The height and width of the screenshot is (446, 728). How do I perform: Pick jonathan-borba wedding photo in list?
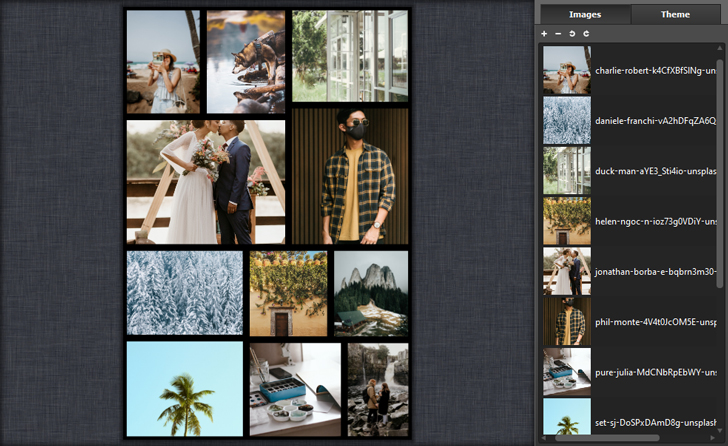pyautogui.click(x=630, y=272)
